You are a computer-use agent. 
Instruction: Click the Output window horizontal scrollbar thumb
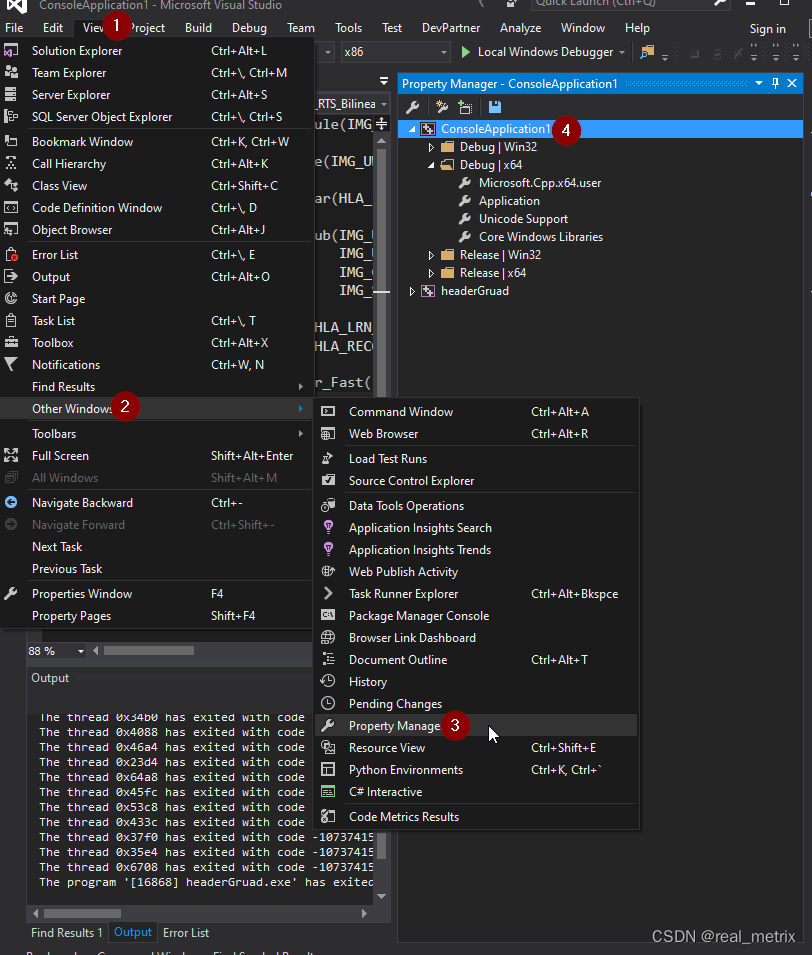click(x=82, y=913)
